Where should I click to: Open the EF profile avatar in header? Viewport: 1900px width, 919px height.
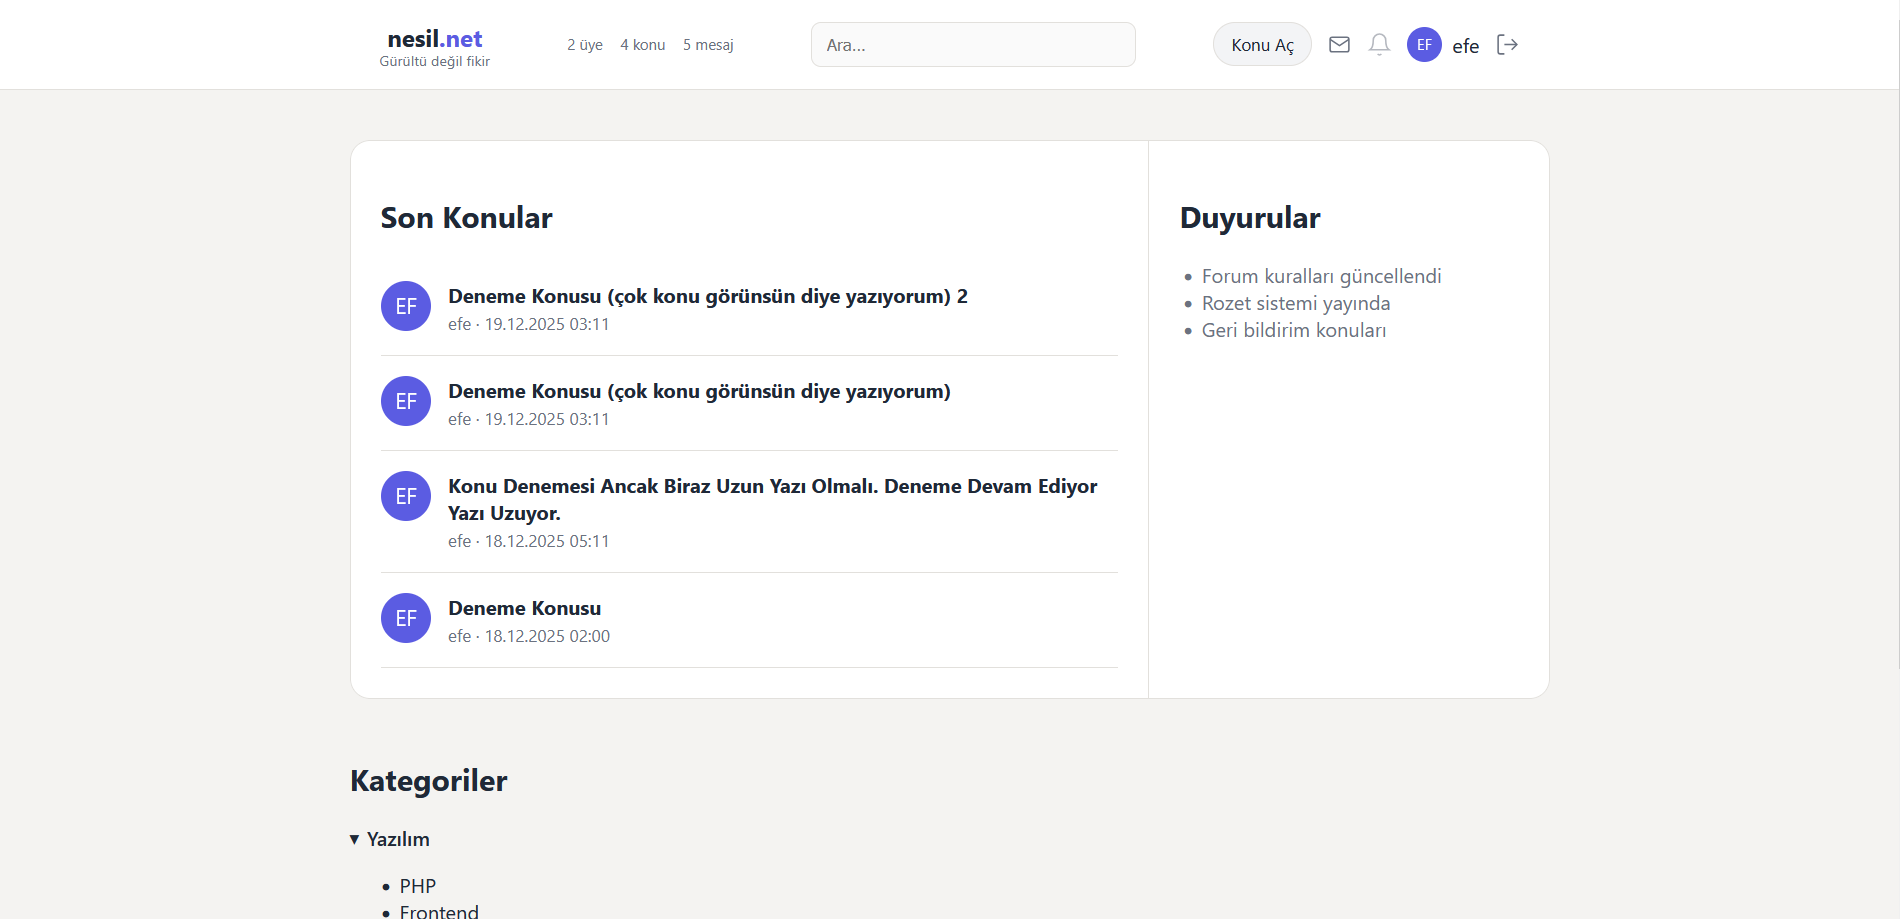click(x=1424, y=44)
